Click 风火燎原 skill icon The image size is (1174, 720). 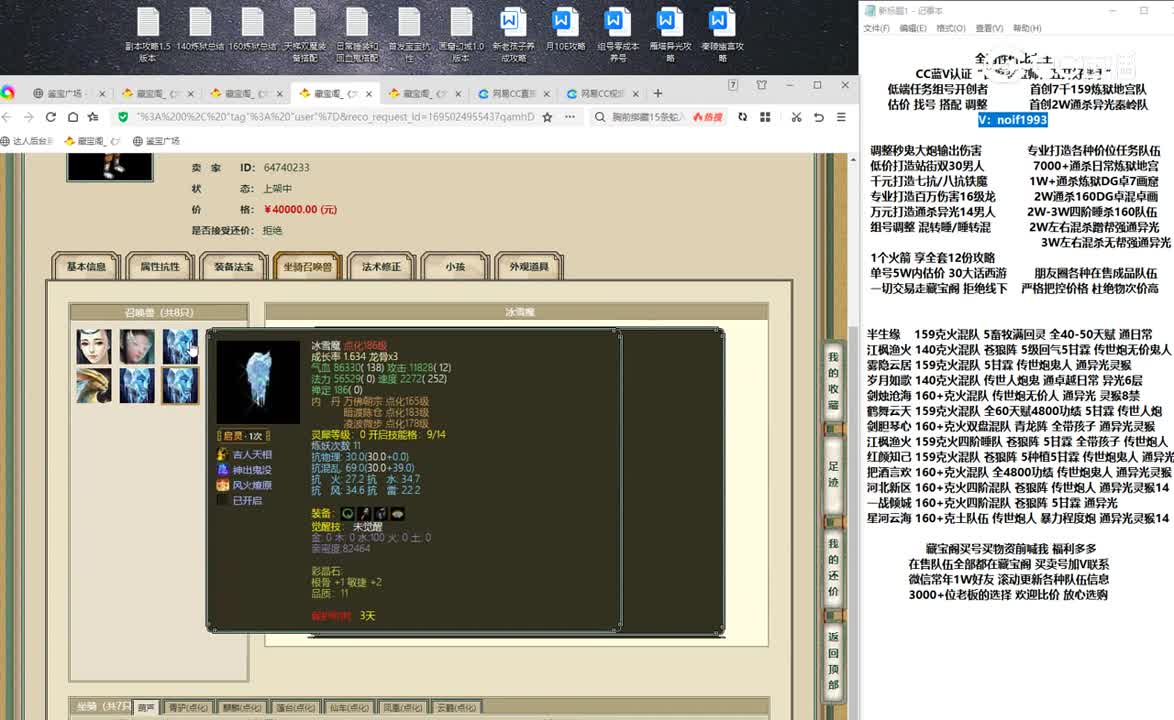(x=222, y=485)
